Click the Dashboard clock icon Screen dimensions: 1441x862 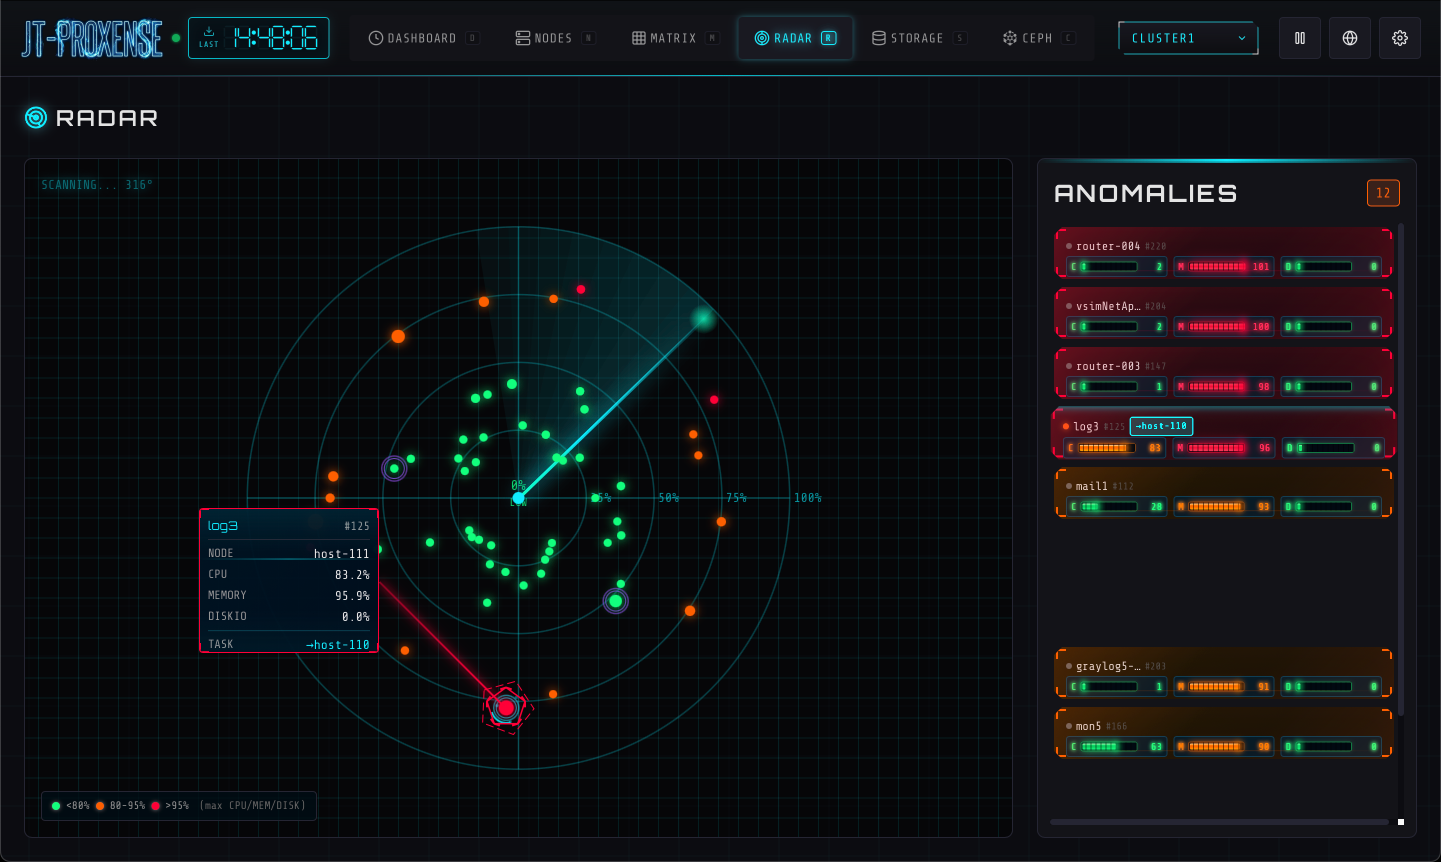click(376, 38)
